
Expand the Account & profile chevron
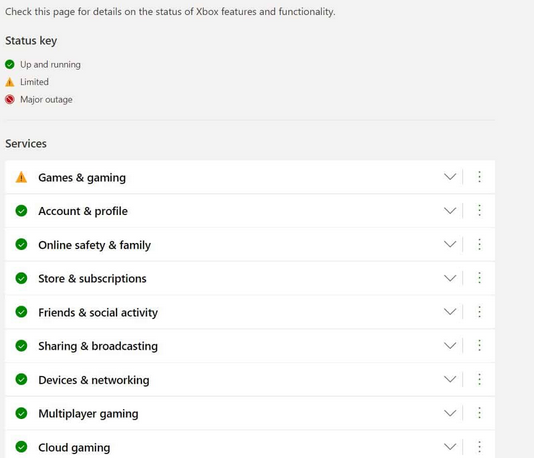(x=450, y=210)
